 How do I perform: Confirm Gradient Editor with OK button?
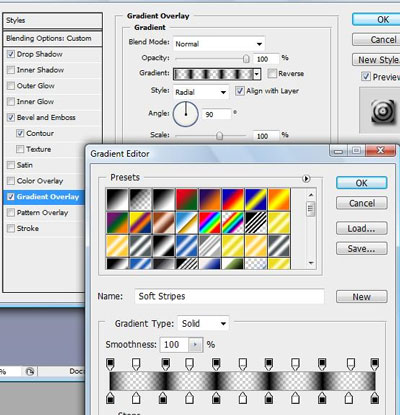point(362,183)
